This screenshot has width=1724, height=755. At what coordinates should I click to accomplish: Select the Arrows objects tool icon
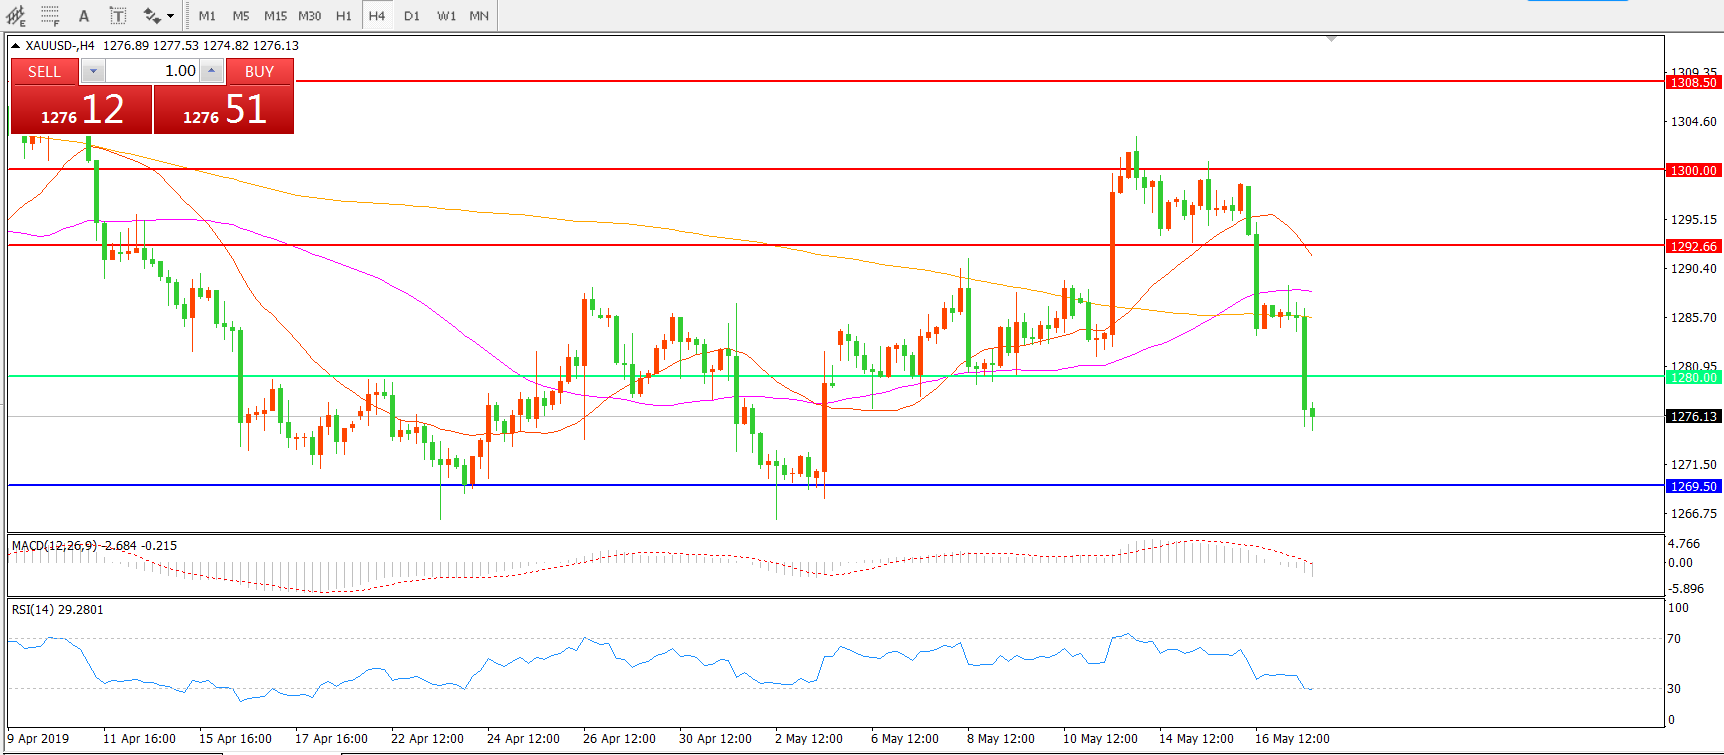point(151,15)
